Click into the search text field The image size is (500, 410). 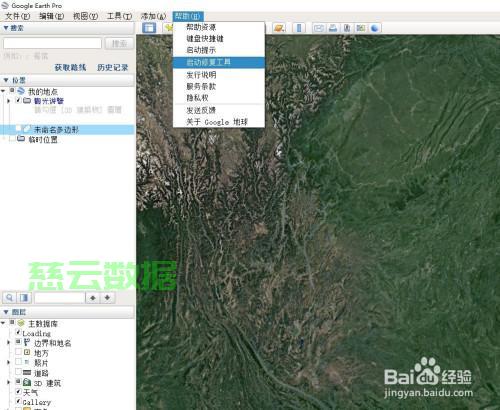tap(52, 43)
